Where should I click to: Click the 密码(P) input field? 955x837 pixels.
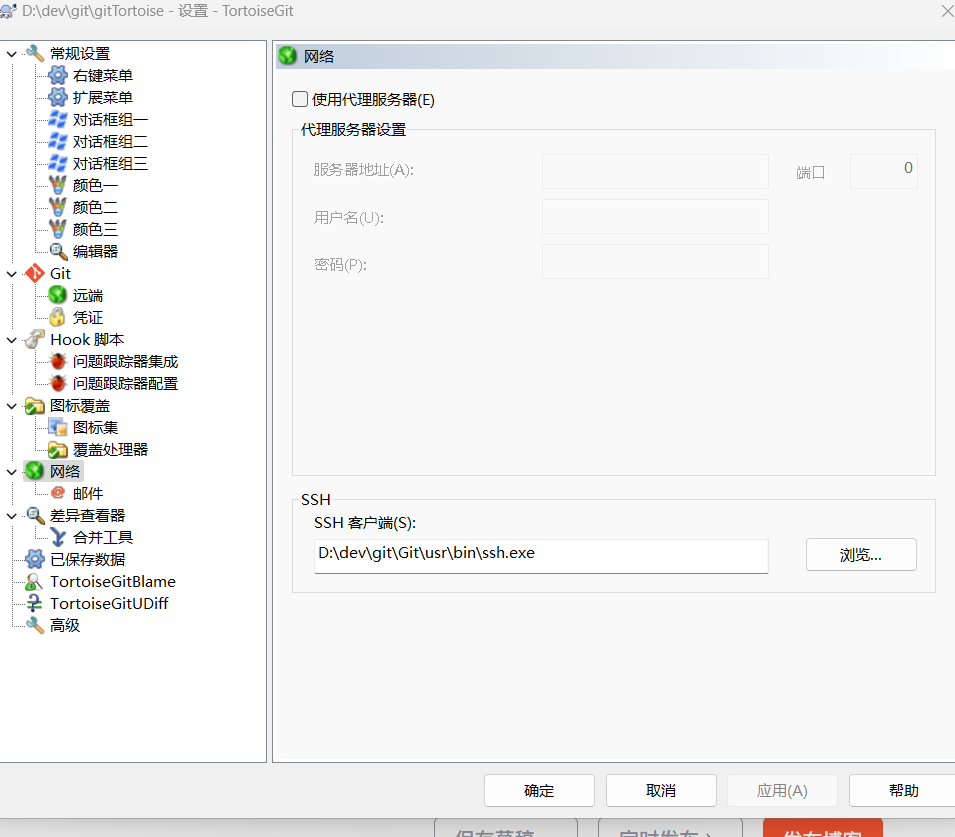tap(655, 261)
